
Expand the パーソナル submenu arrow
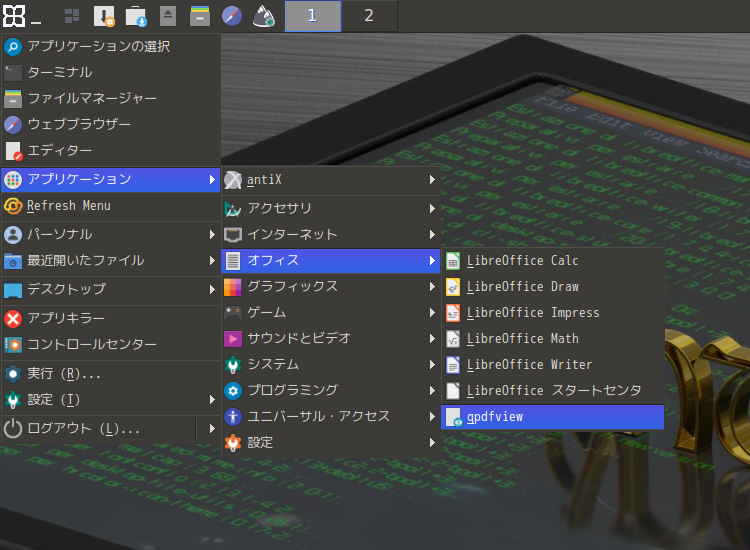[x=212, y=234]
